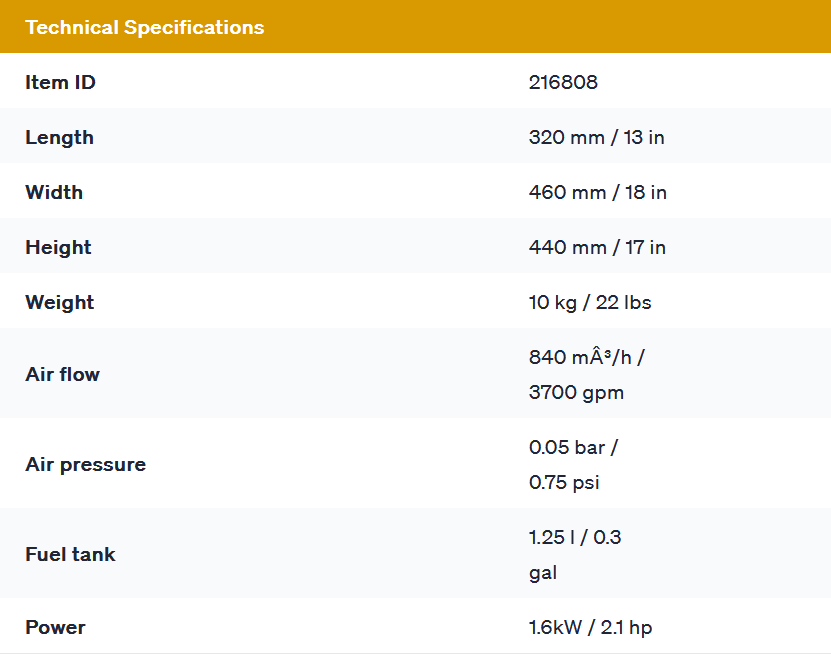Select the Fuel tank row label
831x655 pixels.
tap(70, 554)
